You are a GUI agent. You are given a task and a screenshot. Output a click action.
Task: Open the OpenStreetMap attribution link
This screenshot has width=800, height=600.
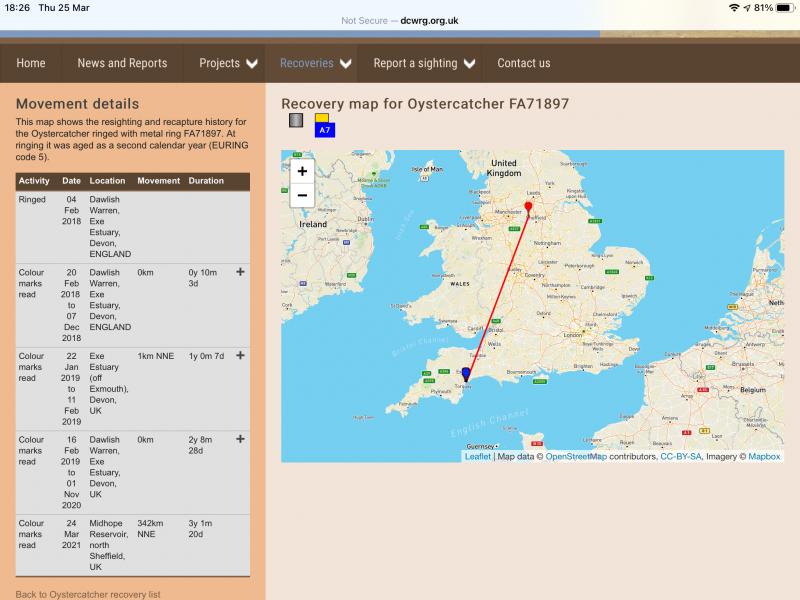pos(576,457)
